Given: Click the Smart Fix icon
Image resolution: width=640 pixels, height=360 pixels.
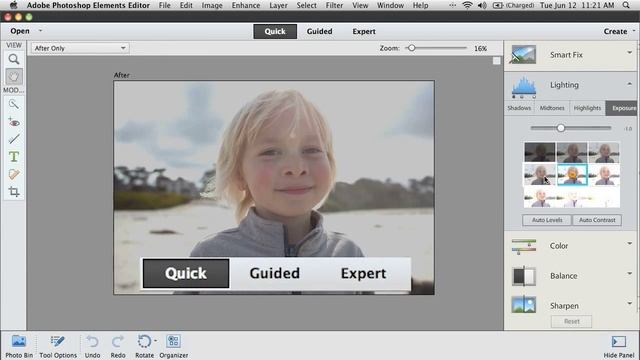Looking at the screenshot, I should (x=523, y=55).
